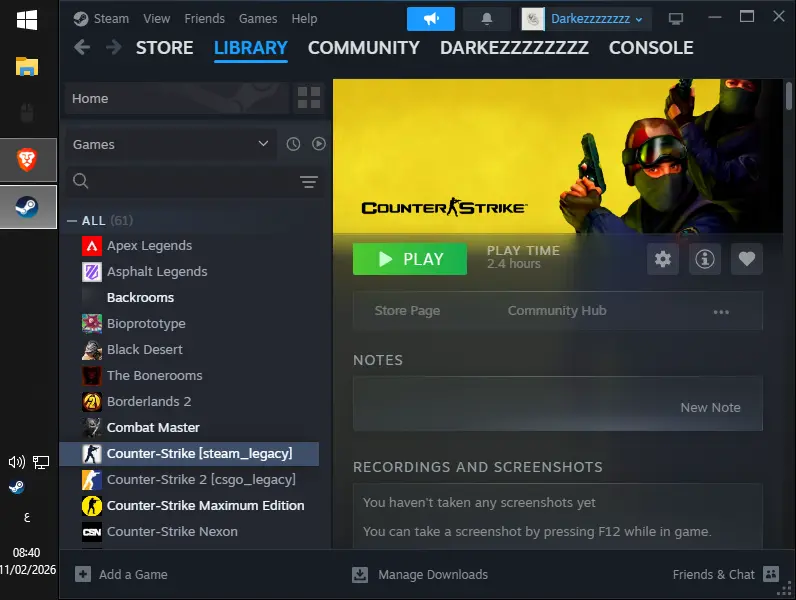This screenshot has width=796, height=600.
Task: Select The Bonerooms in the list
Action: pos(189,376)
